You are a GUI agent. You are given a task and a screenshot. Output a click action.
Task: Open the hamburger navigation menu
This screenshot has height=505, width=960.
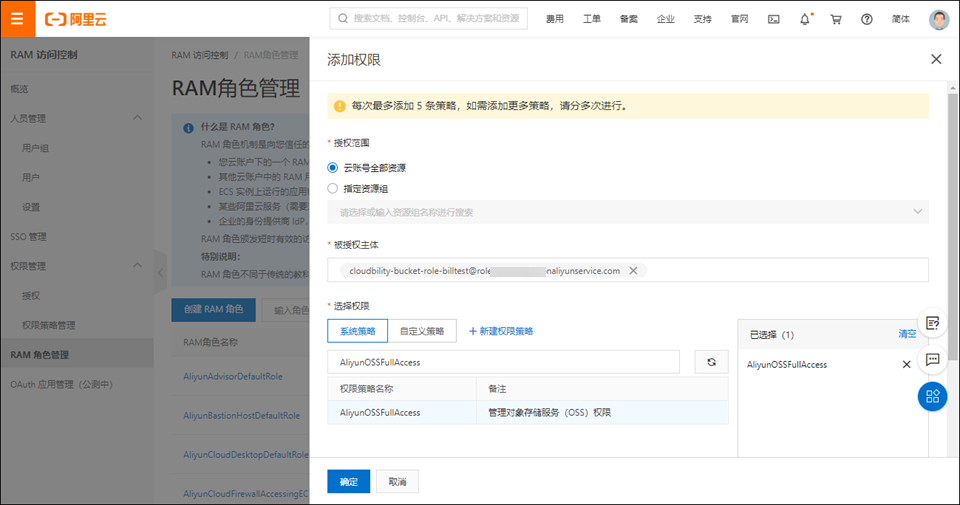tap(17, 18)
